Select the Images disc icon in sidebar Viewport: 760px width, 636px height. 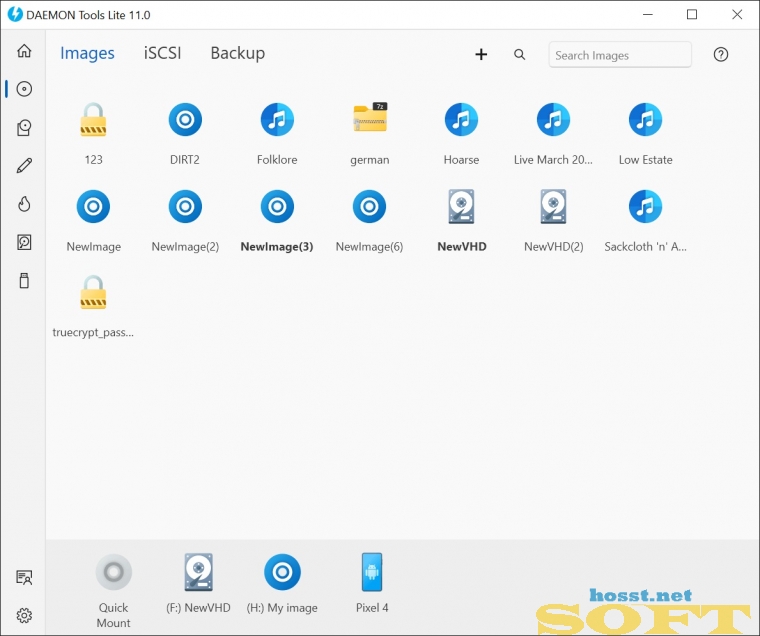24,89
